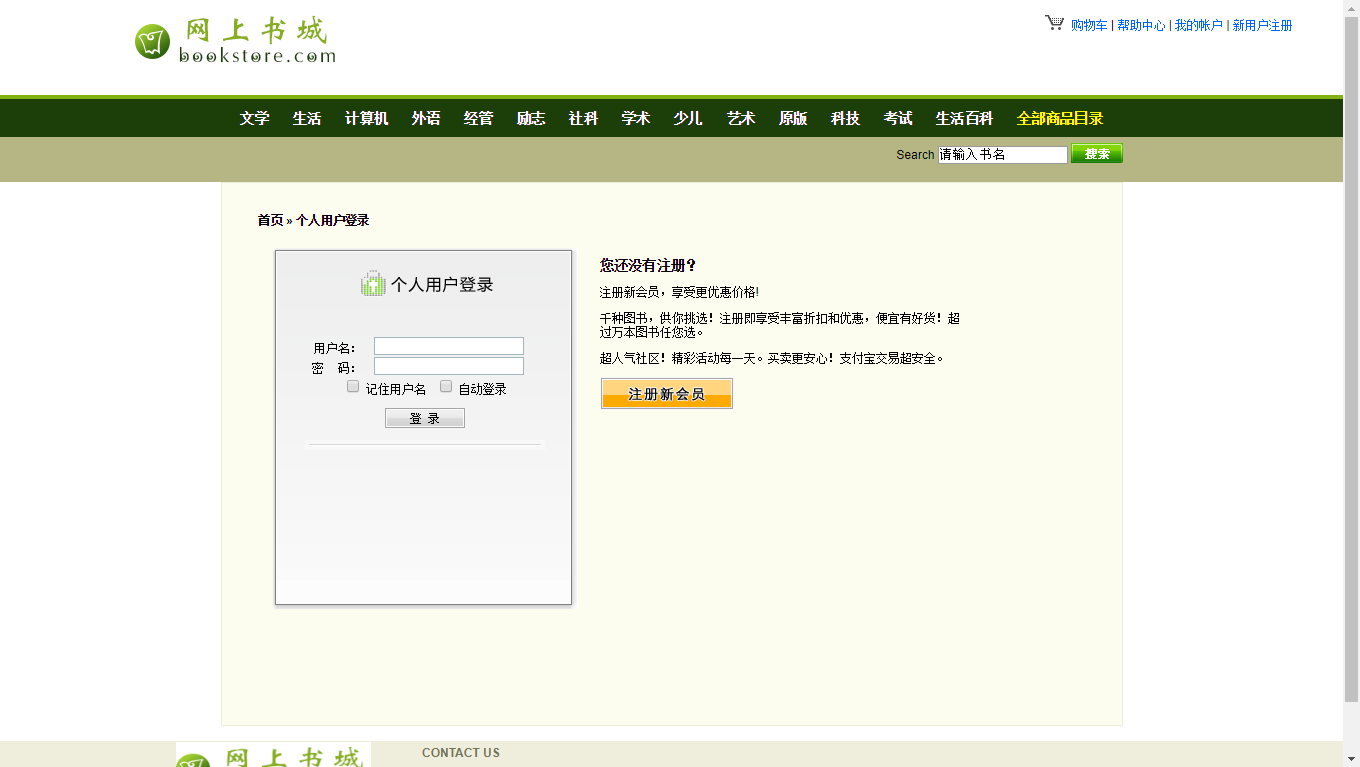Click the 用户名 input field

tap(449, 346)
